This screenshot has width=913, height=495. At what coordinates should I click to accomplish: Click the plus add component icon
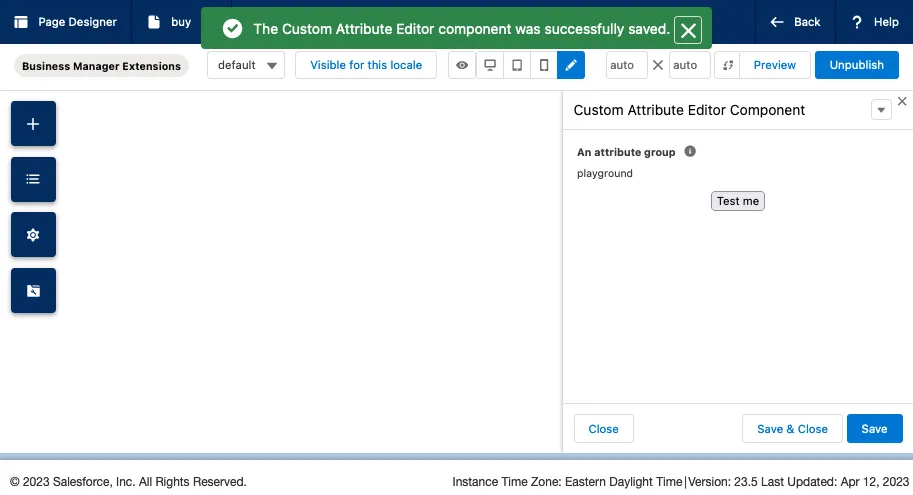(x=33, y=124)
